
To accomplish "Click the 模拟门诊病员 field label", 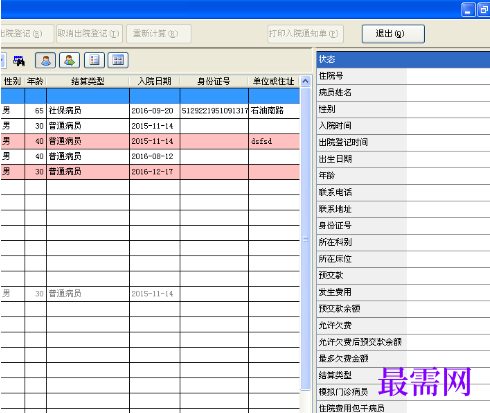I will click(x=343, y=392).
